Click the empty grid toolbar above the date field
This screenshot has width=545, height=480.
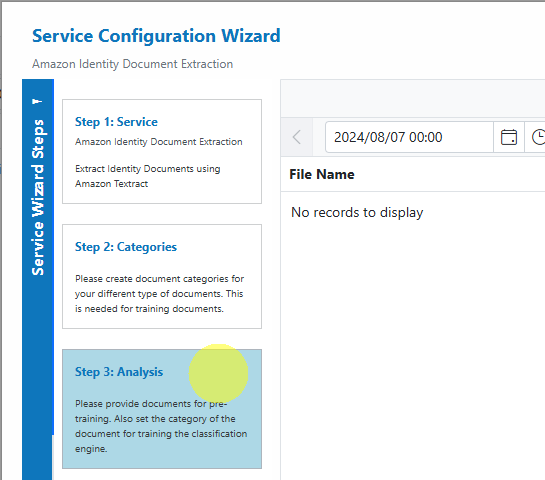click(413, 99)
